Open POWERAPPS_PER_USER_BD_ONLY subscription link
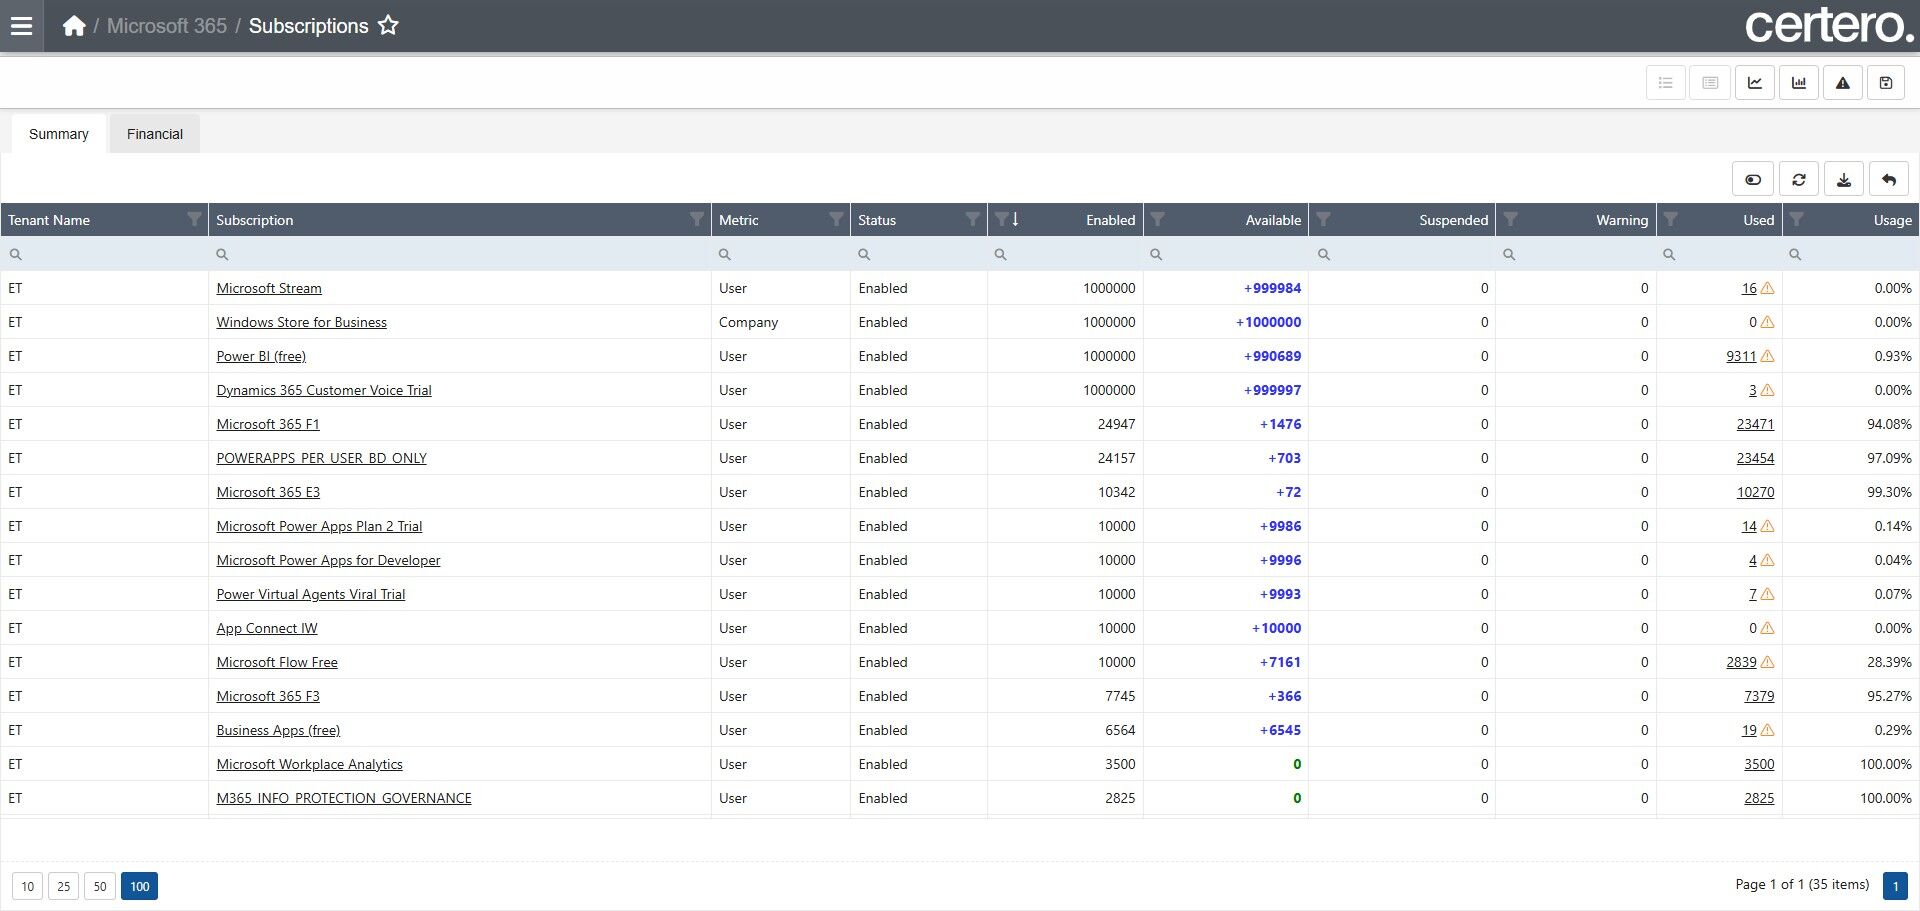Image resolution: width=1920 pixels, height=911 pixels. [x=322, y=458]
